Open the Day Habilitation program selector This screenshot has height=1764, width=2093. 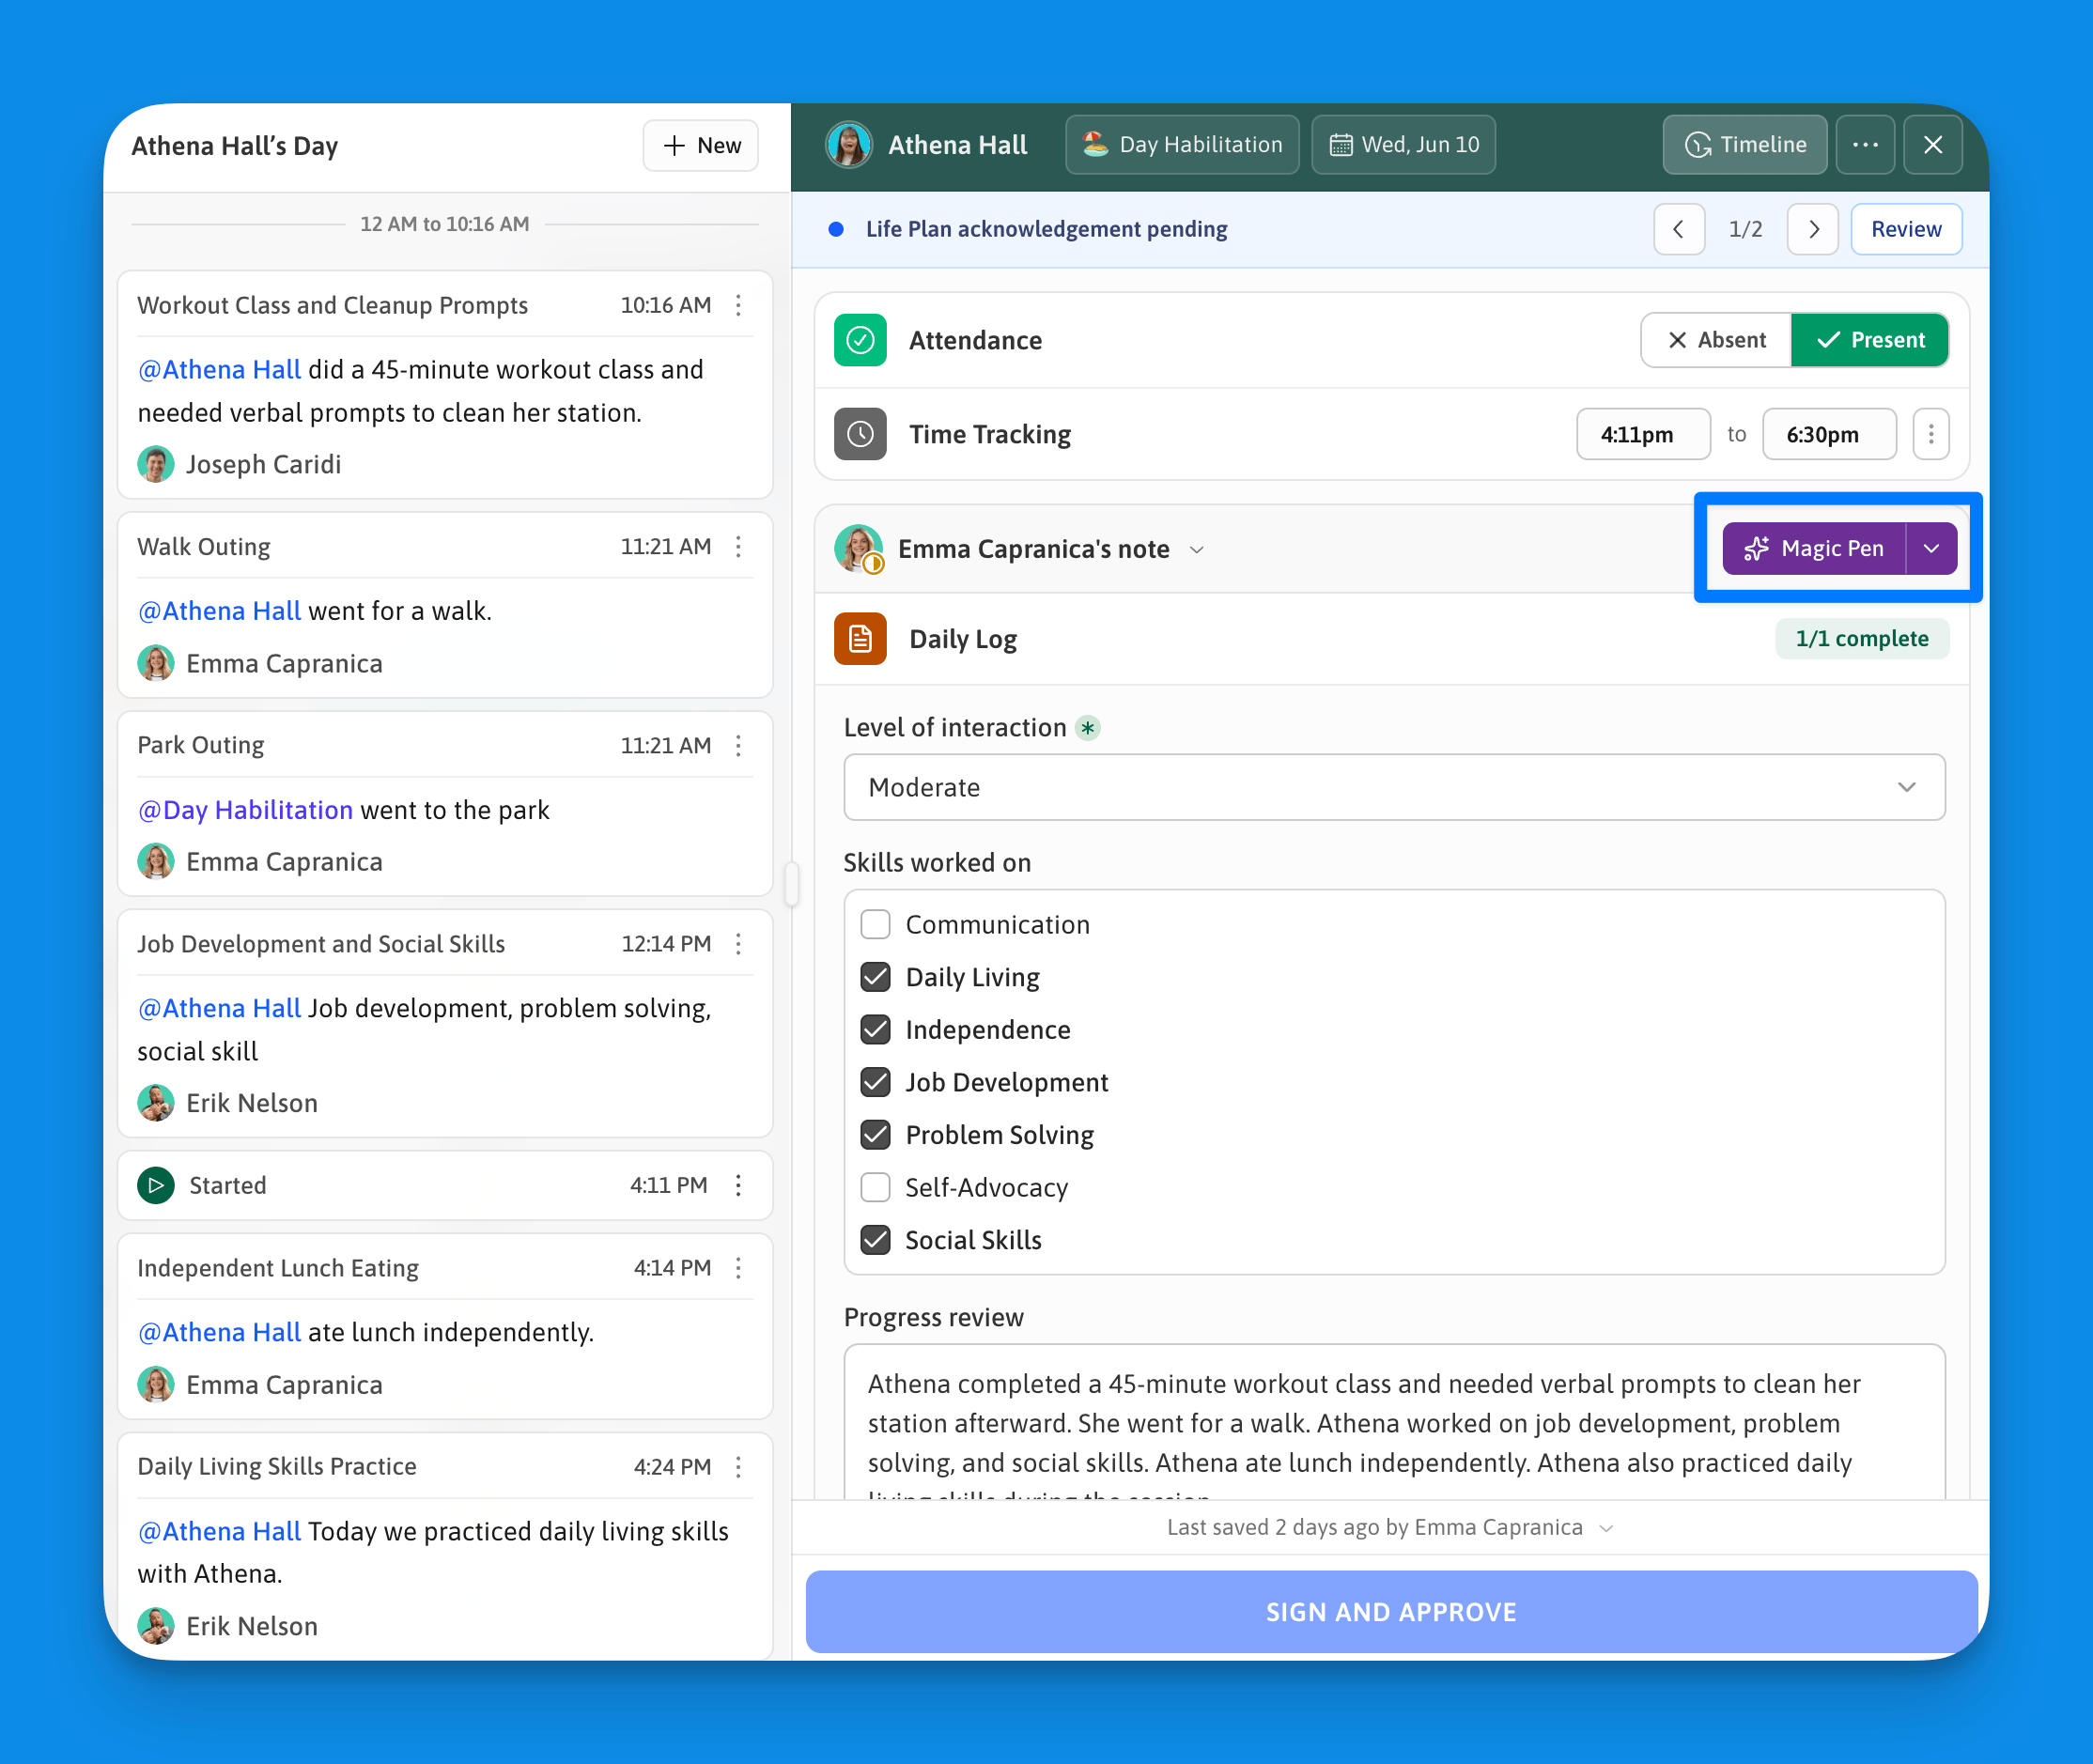coord(1182,145)
